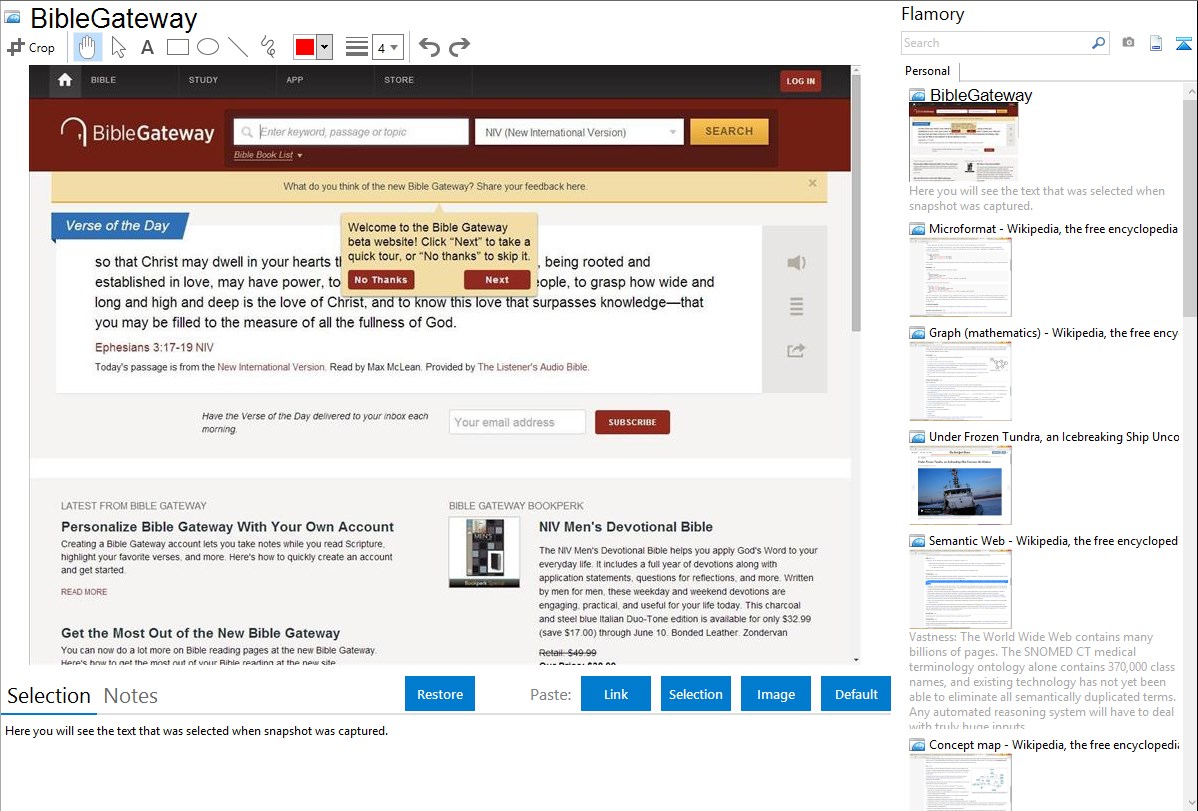Click the line thickness icon
1198x811 pixels.
[357, 47]
